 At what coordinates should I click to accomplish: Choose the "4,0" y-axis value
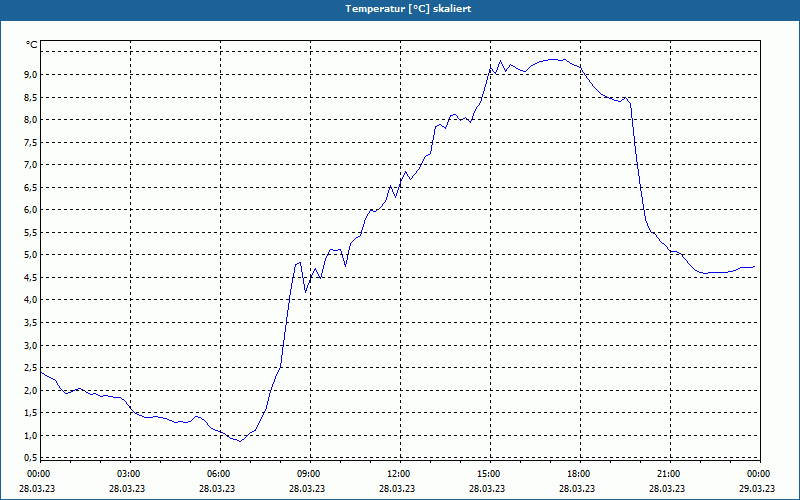[x=31, y=299]
